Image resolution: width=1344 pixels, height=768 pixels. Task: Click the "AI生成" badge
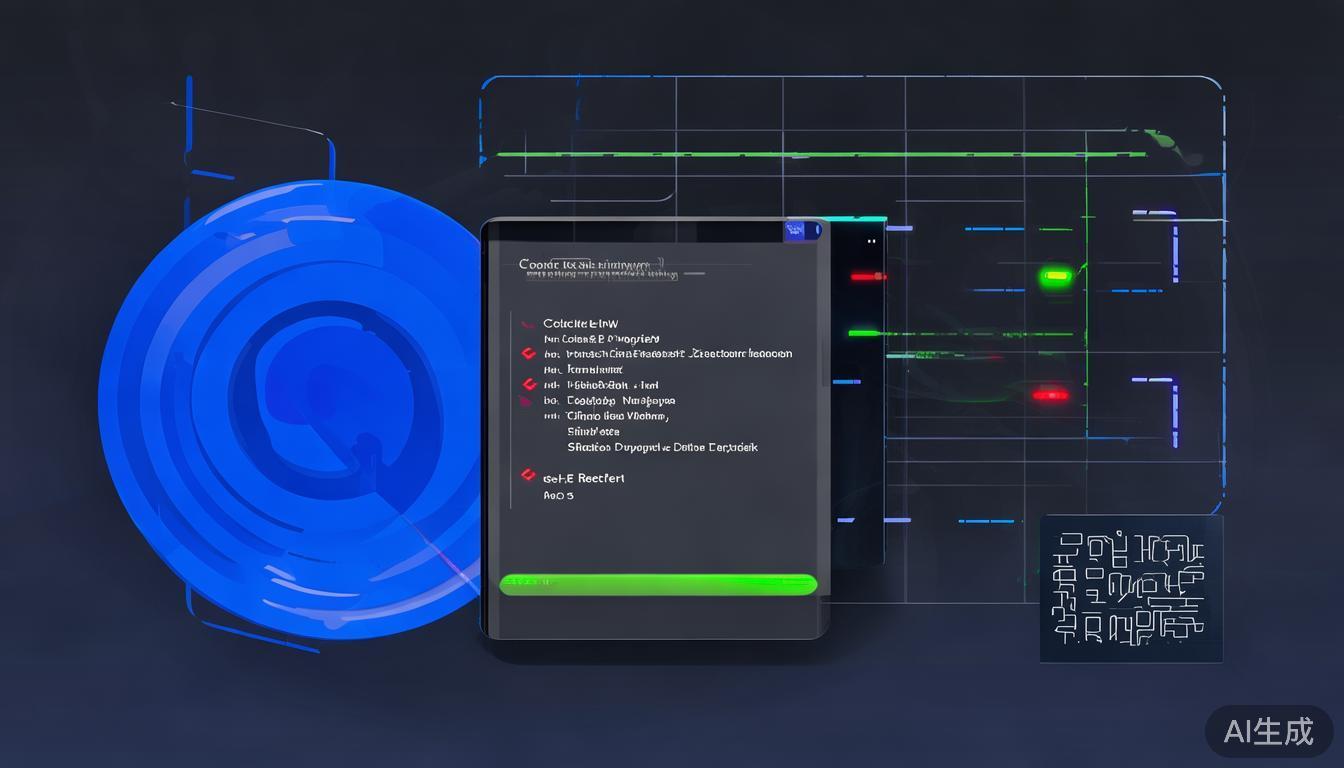pos(1268,731)
